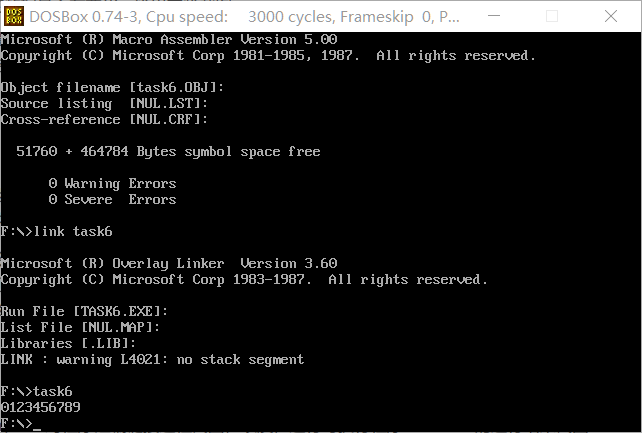Screen dimensions: 642x433
Task: Click the 'Run File [TASK6.EXE]:' line
Action: click(x=85, y=312)
